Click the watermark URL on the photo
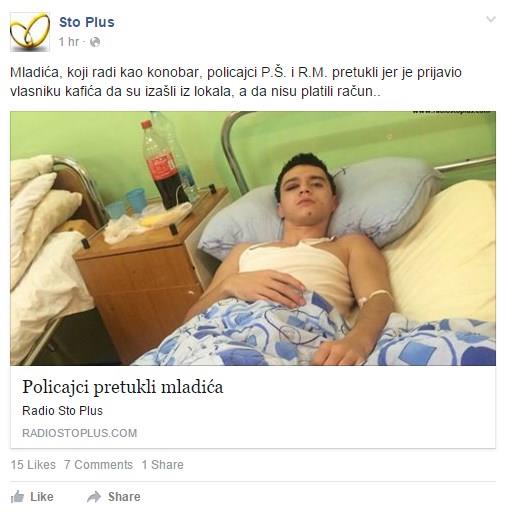Viewport: 507px width, 512px height. click(x=451, y=112)
